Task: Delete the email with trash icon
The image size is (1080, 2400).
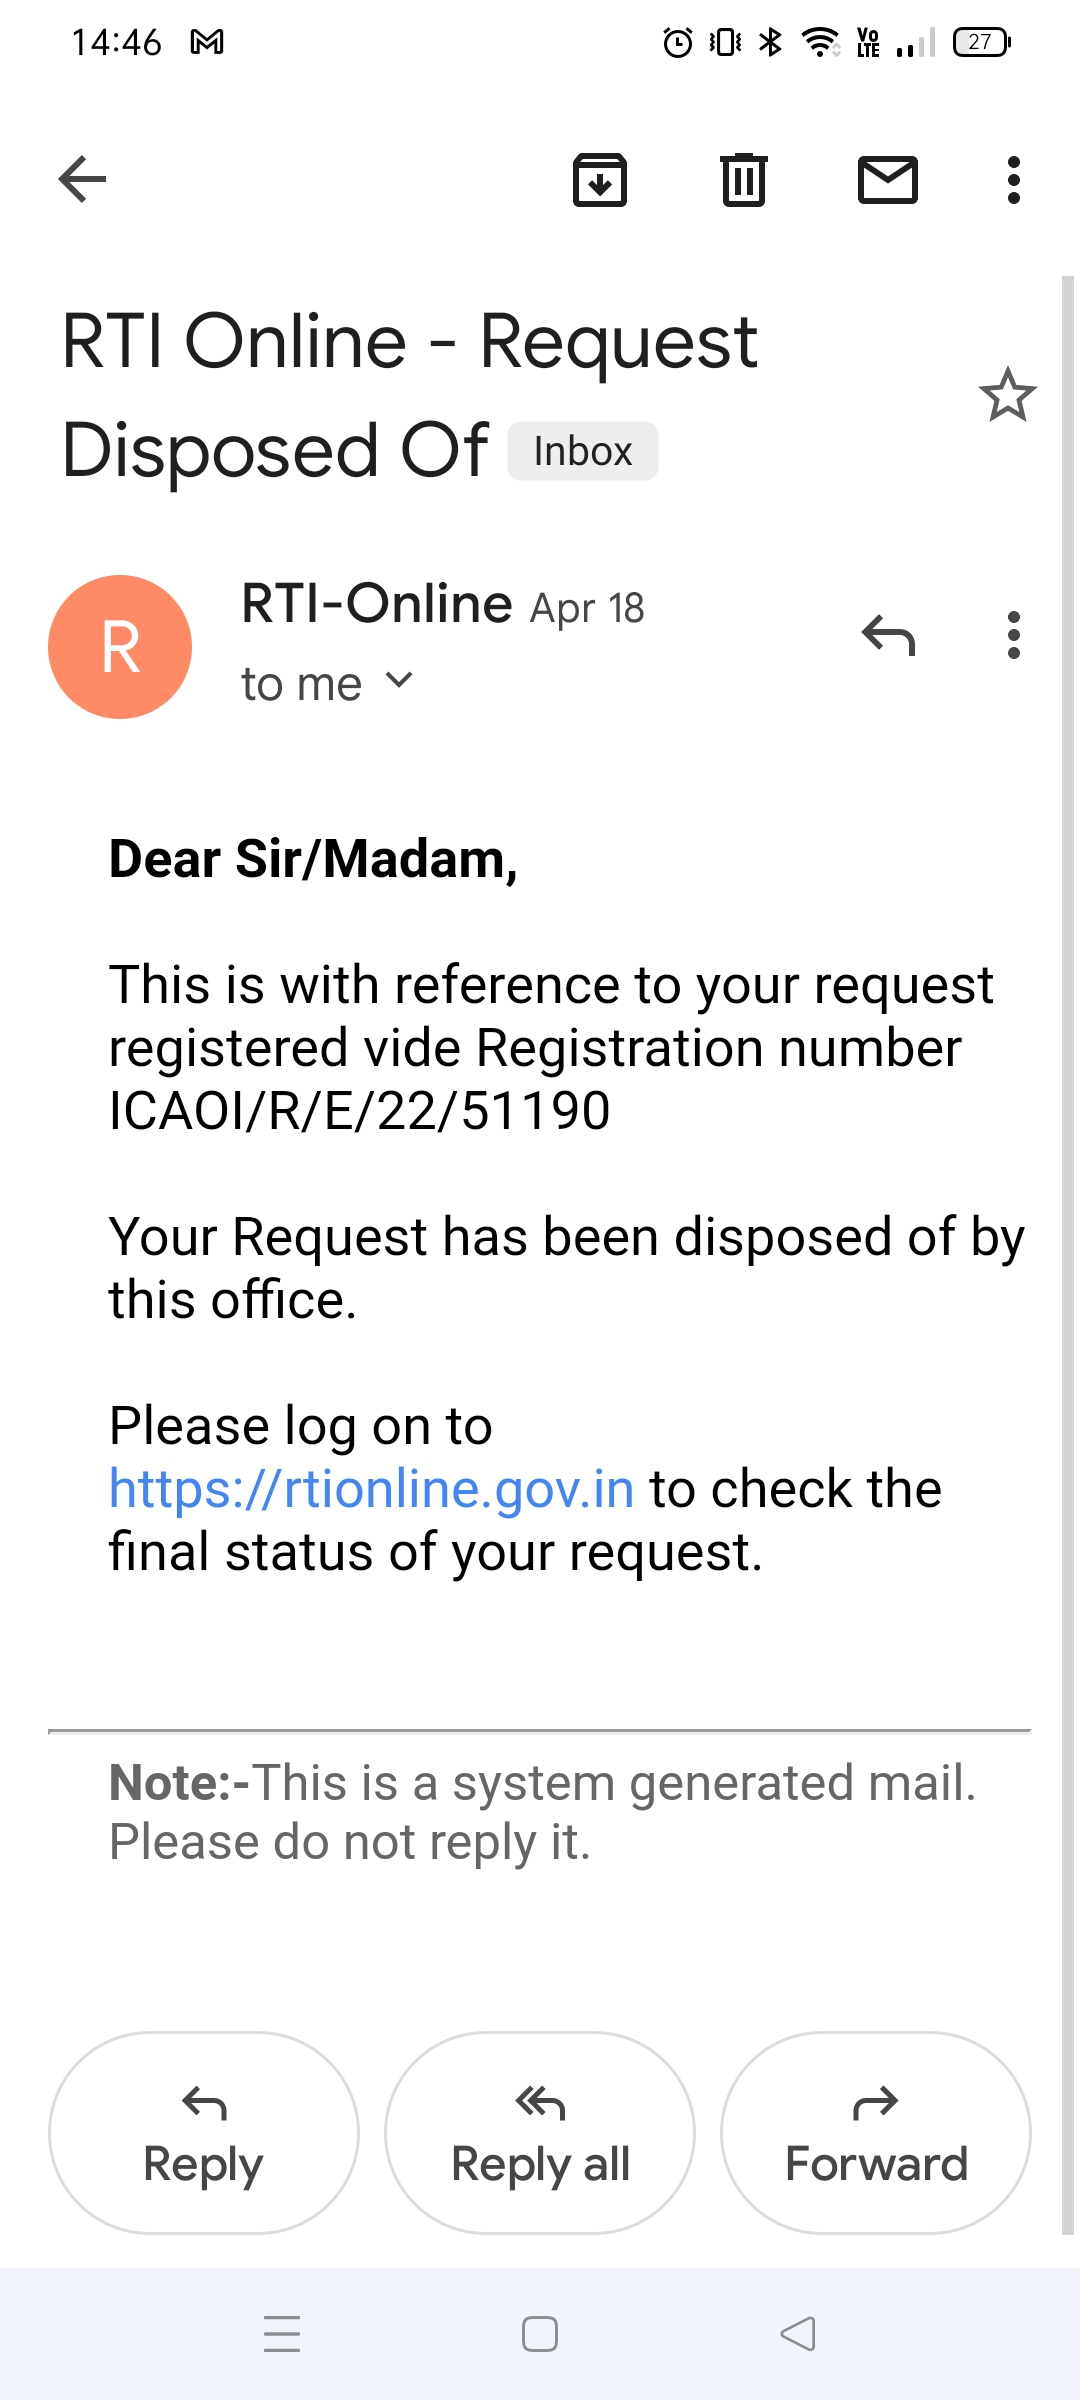Action: 743,180
